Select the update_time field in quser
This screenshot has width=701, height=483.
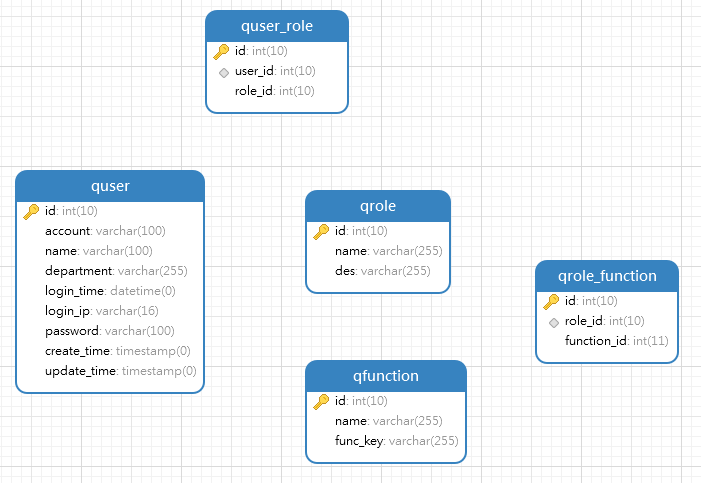coord(121,371)
